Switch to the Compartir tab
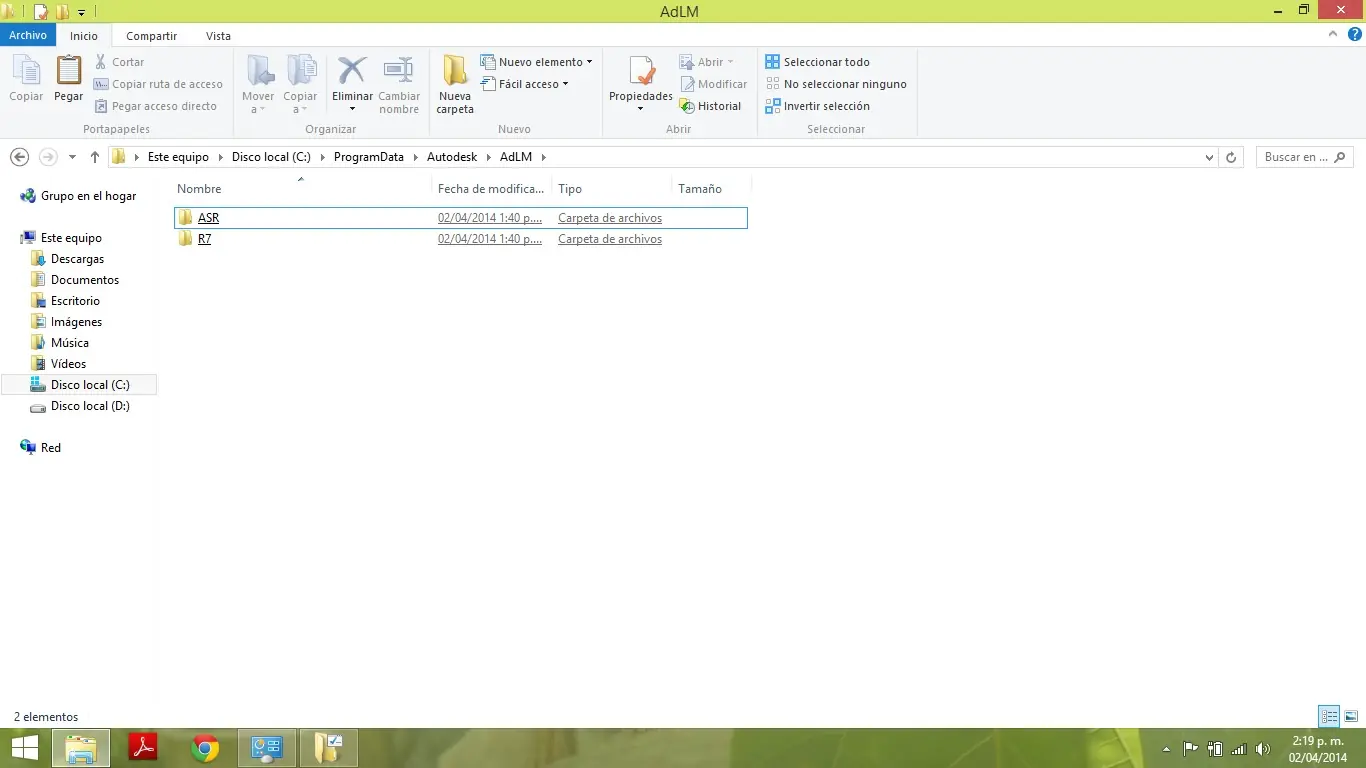This screenshot has width=1366, height=768. coord(151,36)
